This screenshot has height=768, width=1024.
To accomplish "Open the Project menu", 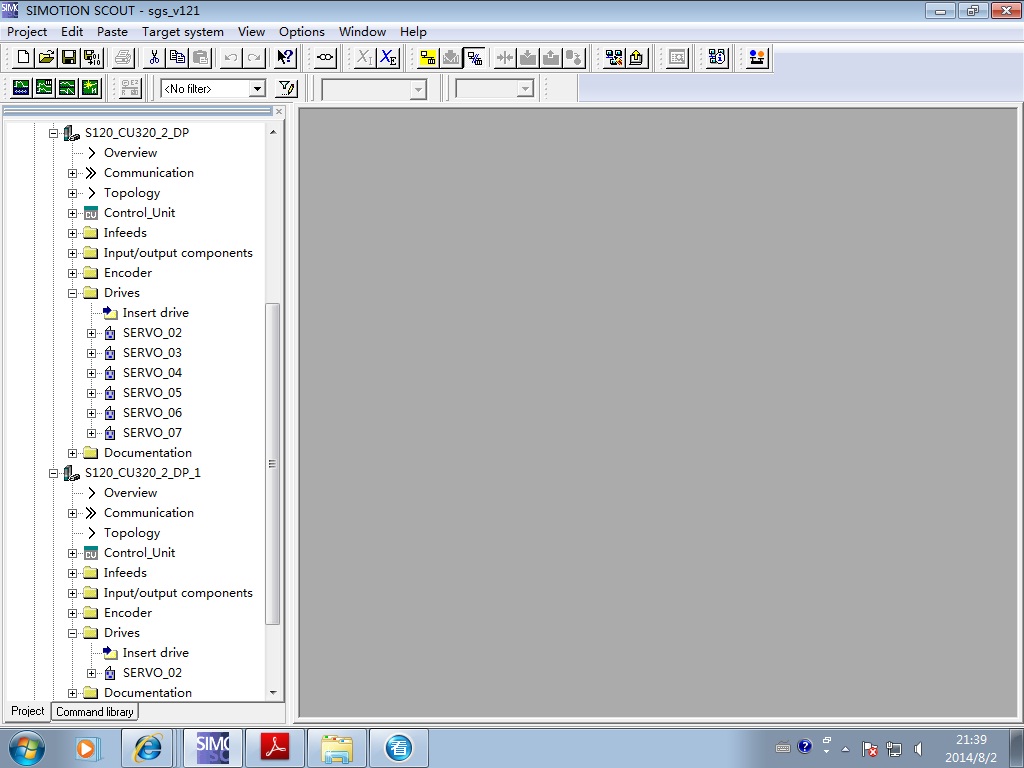I will pyautogui.click(x=27, y=31).
